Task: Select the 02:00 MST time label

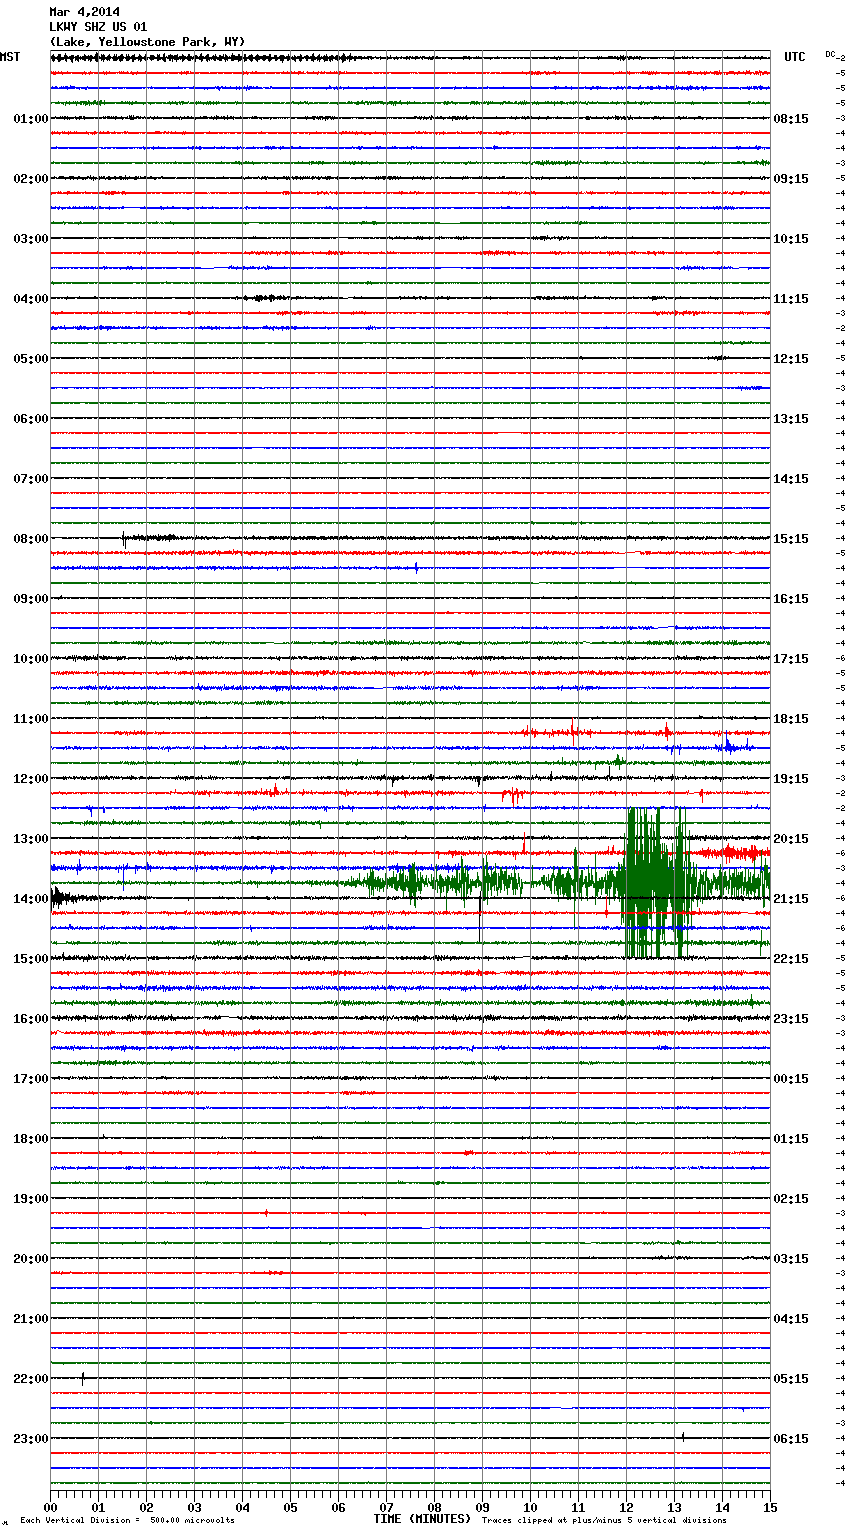Action: (30, 179)
